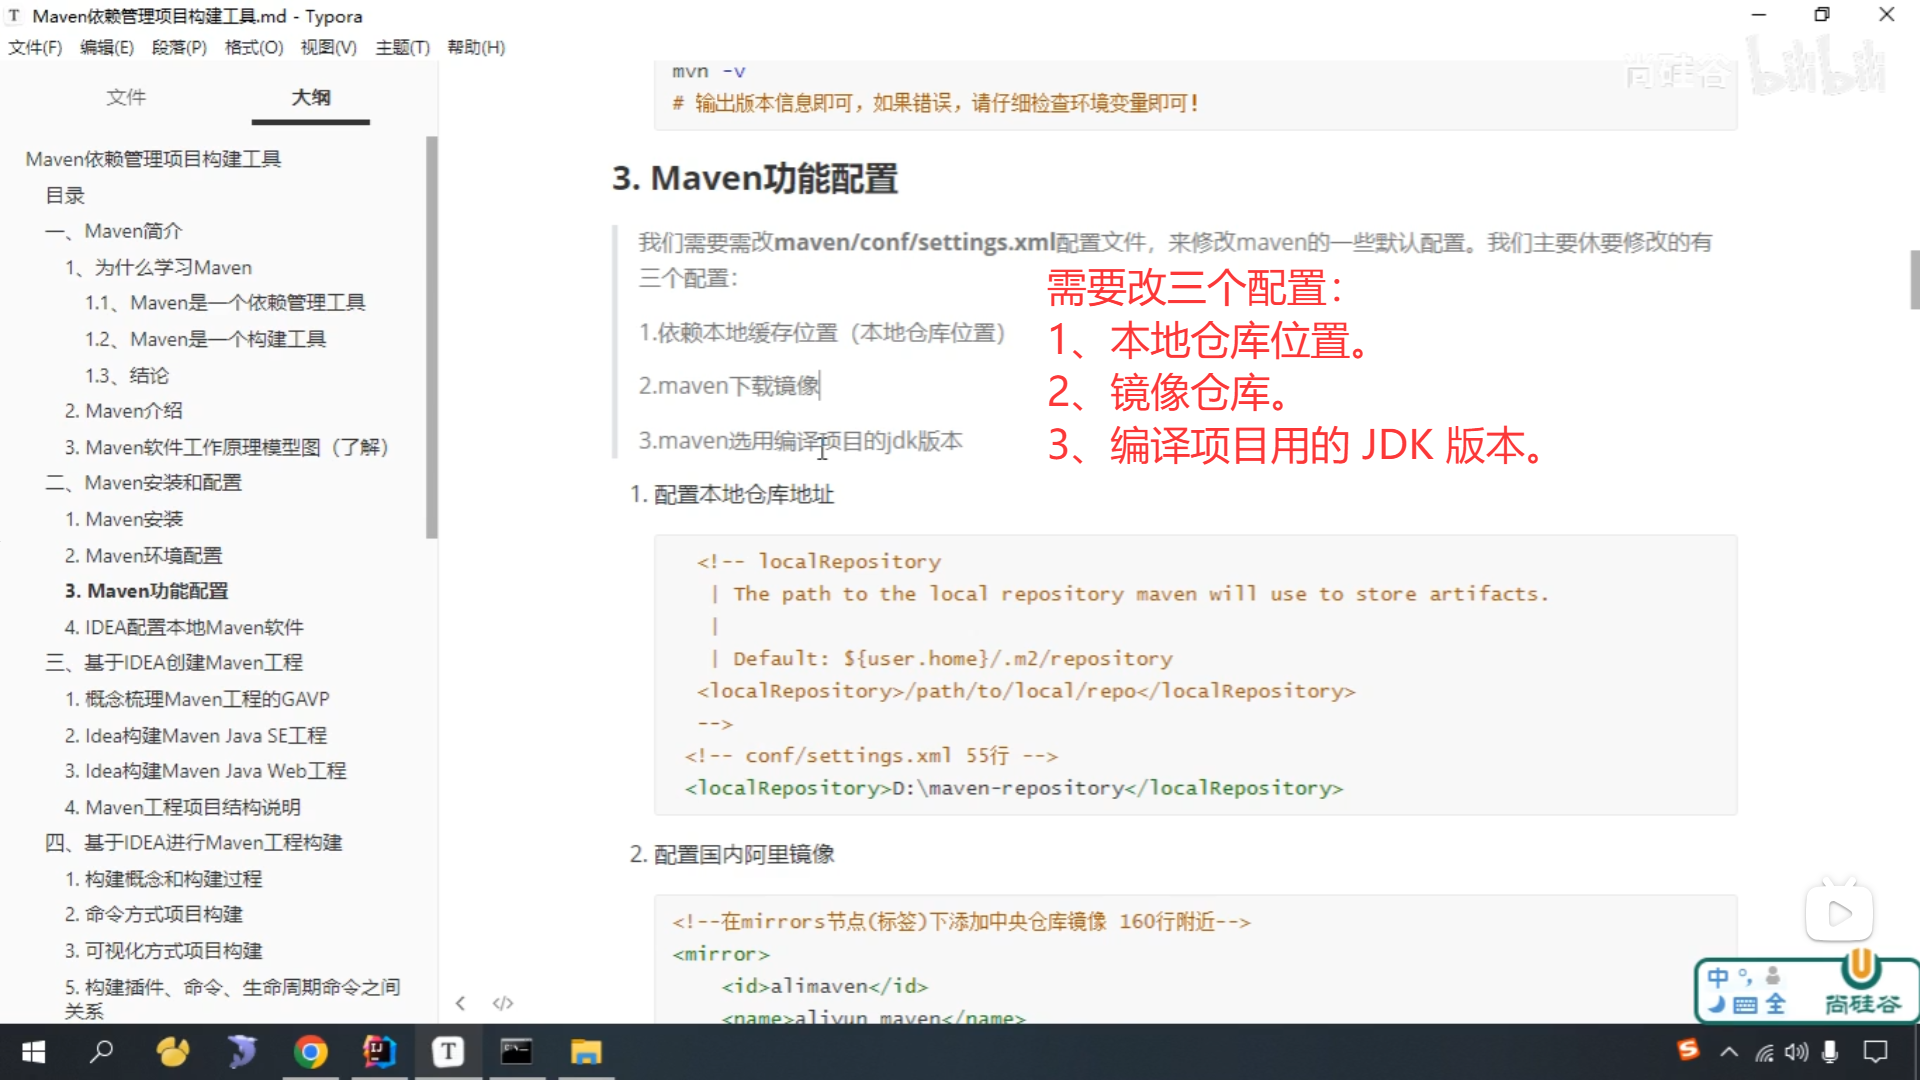Viewport: 1920px width, 1080px height.
Task: Open File Explorer from taskbar
Action: 585,1052
